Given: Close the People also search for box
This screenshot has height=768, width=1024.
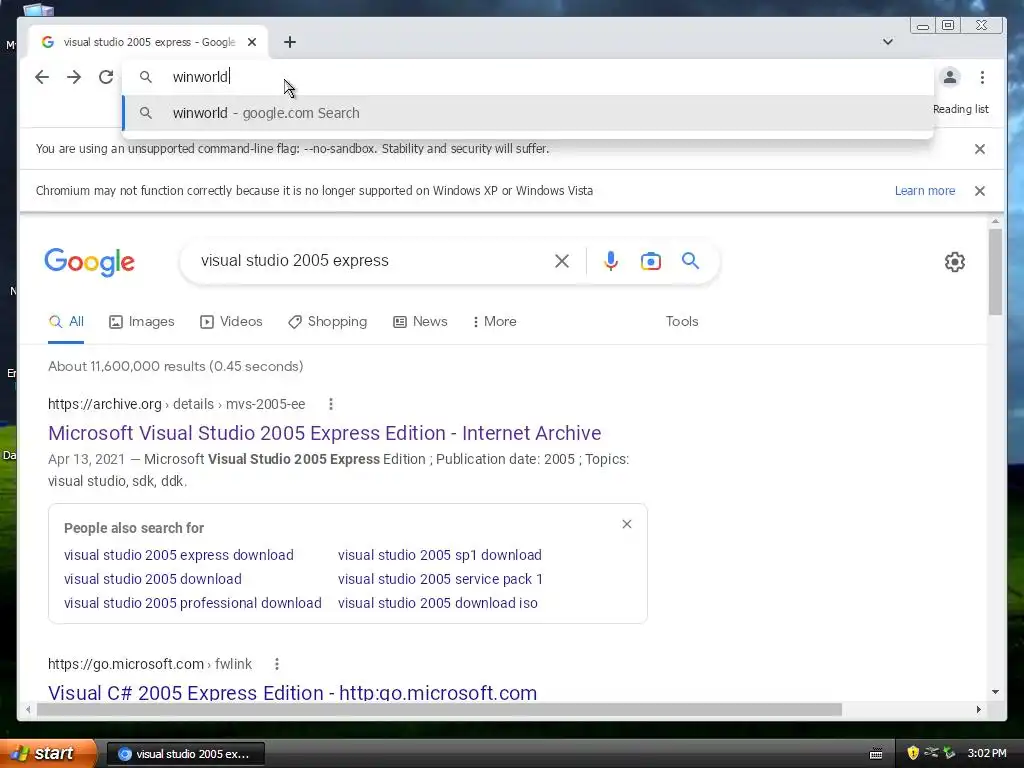Looking at the screenshot, I should coord(627,524).
